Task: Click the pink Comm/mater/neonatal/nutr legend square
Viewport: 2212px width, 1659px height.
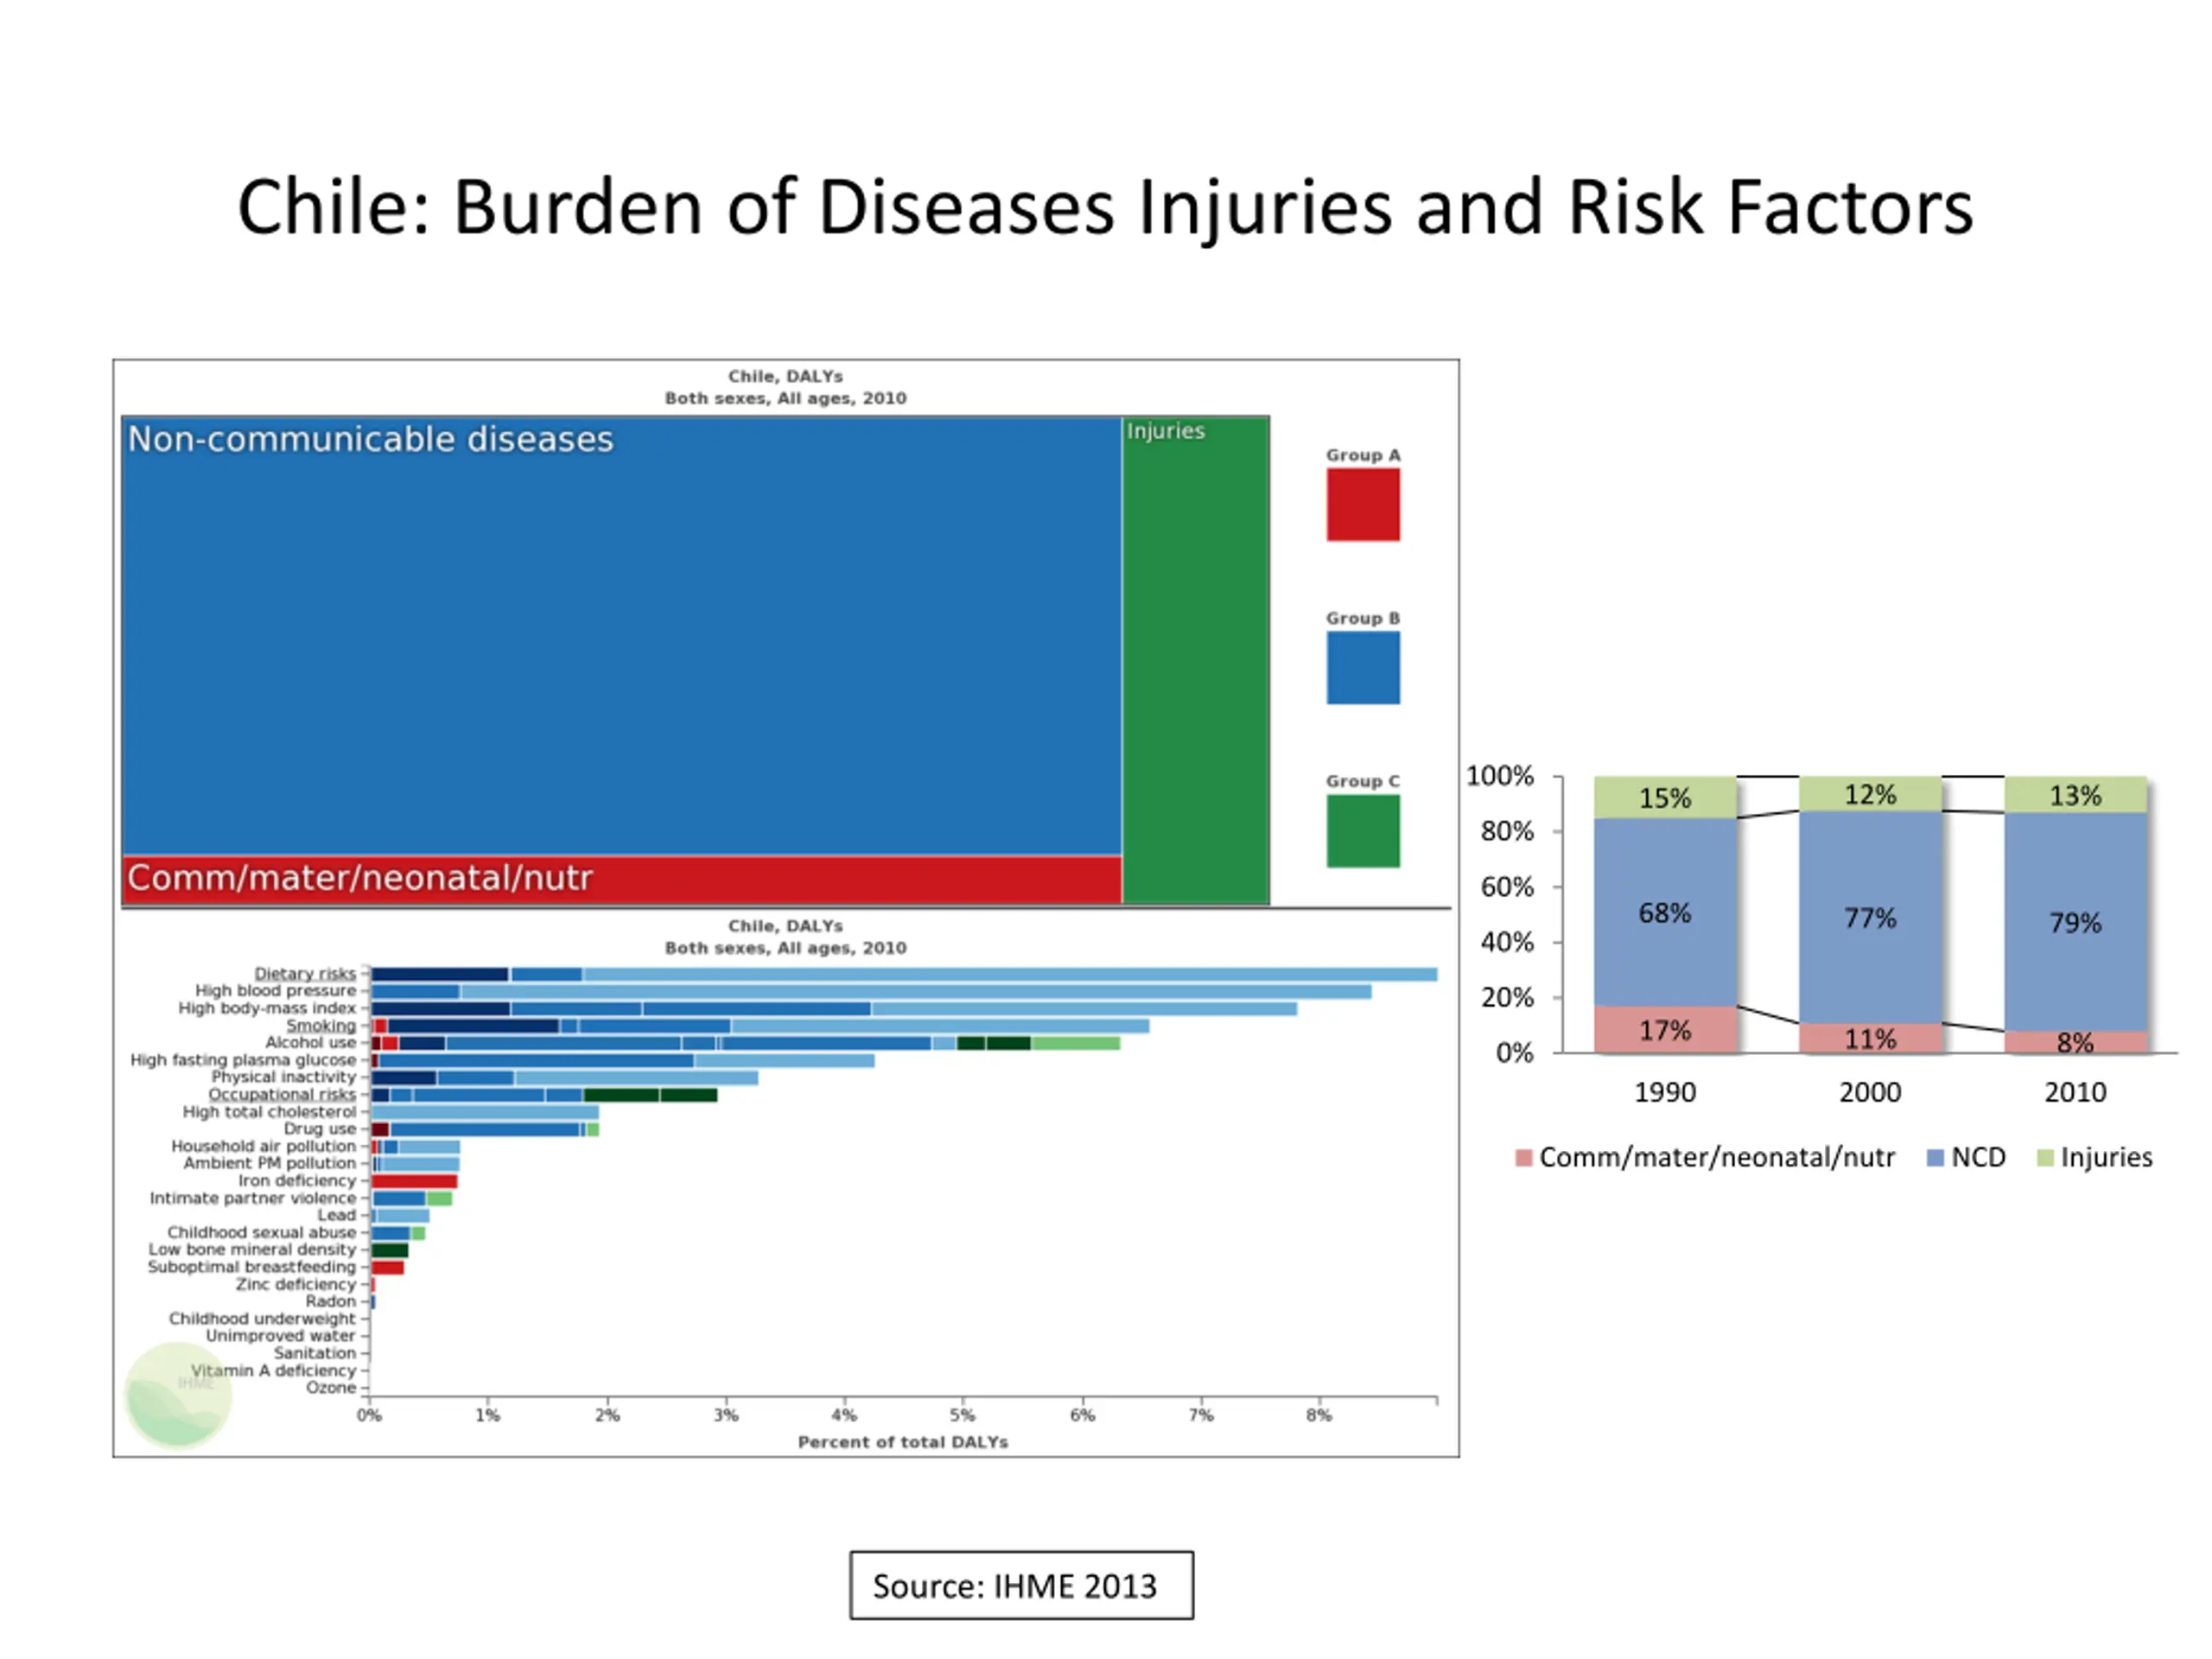Action: 1524,1158
